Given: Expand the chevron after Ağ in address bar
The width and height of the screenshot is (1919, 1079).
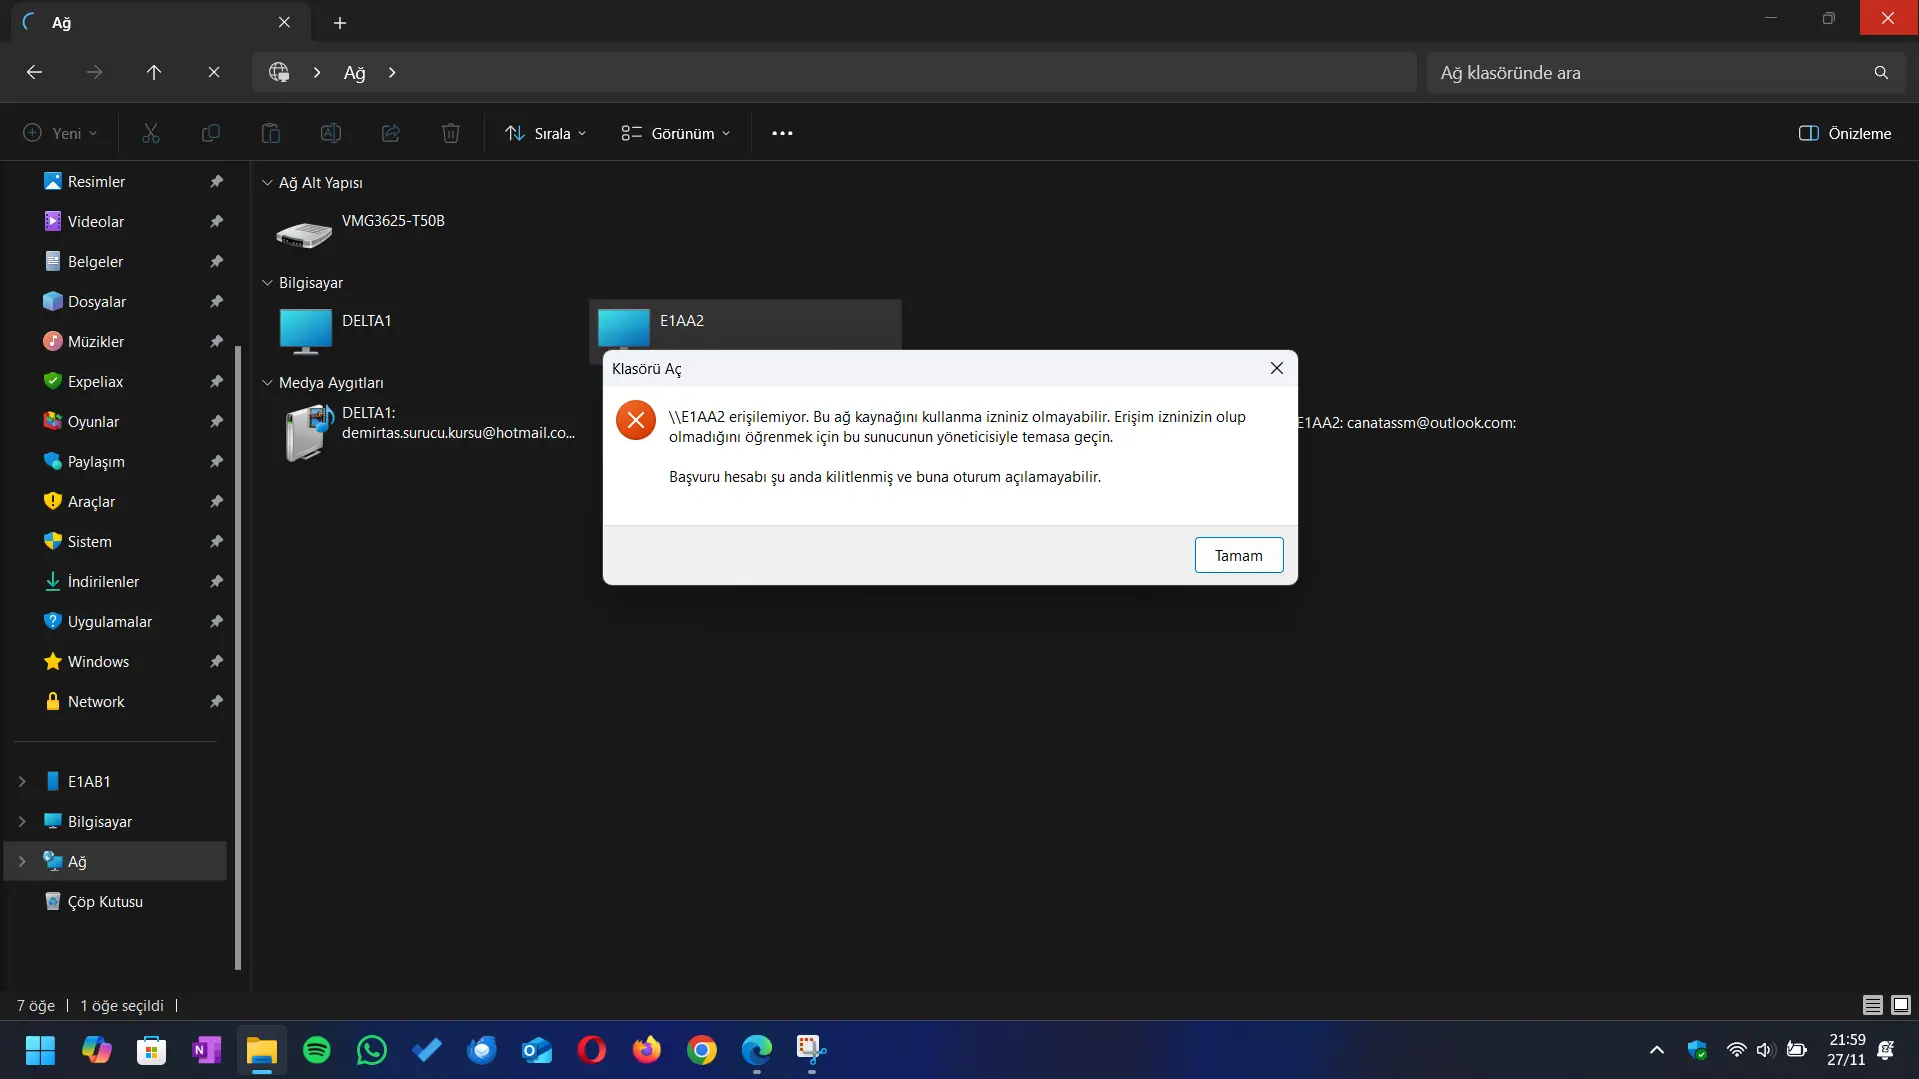Looking at the screenshot, I should point(392,72).
